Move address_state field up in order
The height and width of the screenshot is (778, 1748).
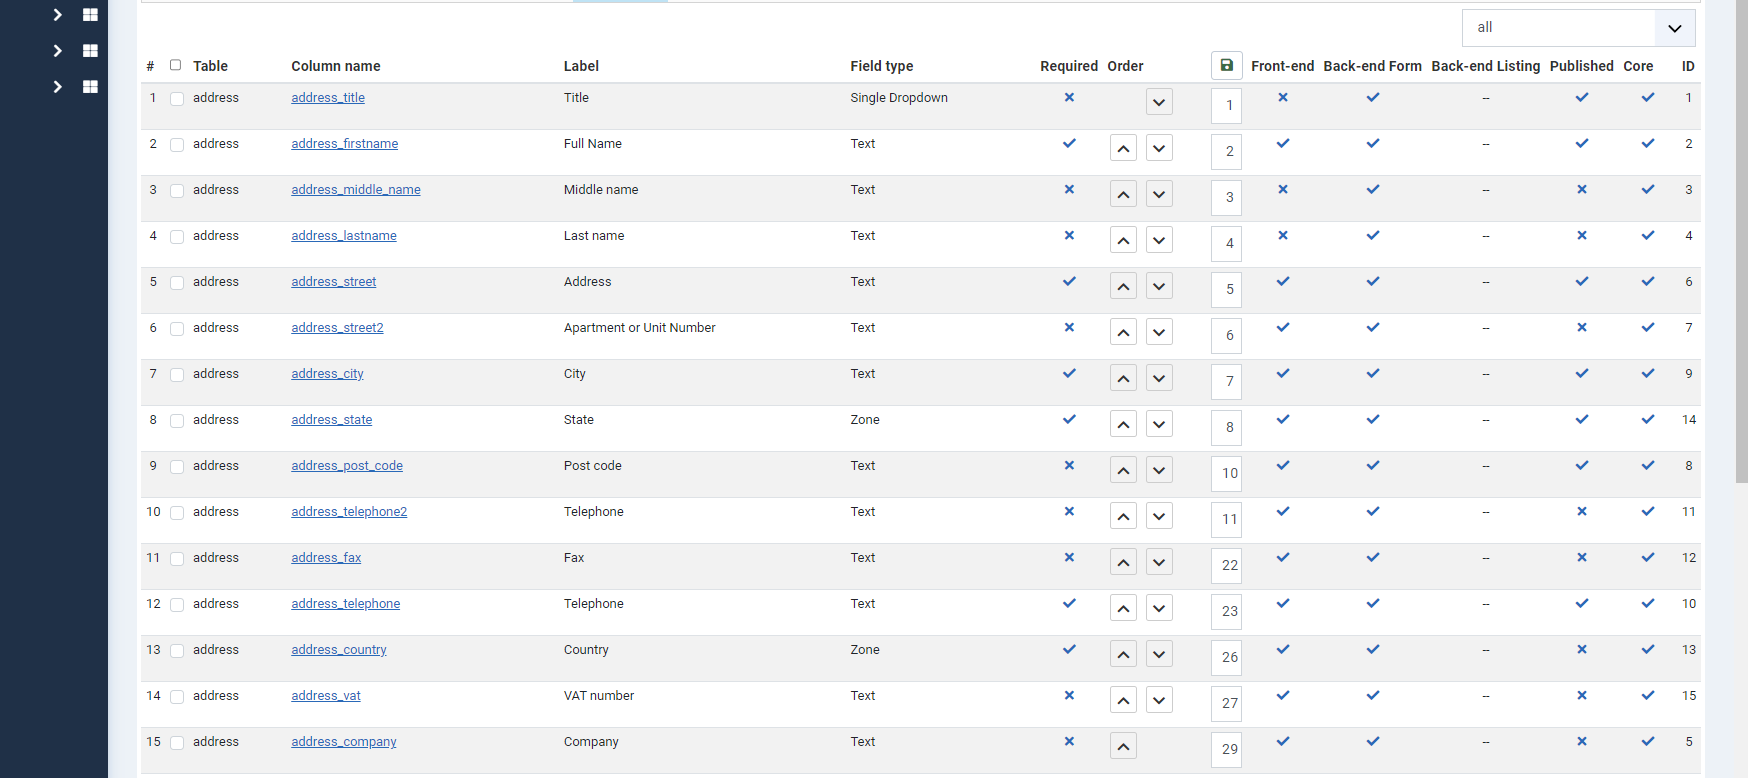(1123, 425)
